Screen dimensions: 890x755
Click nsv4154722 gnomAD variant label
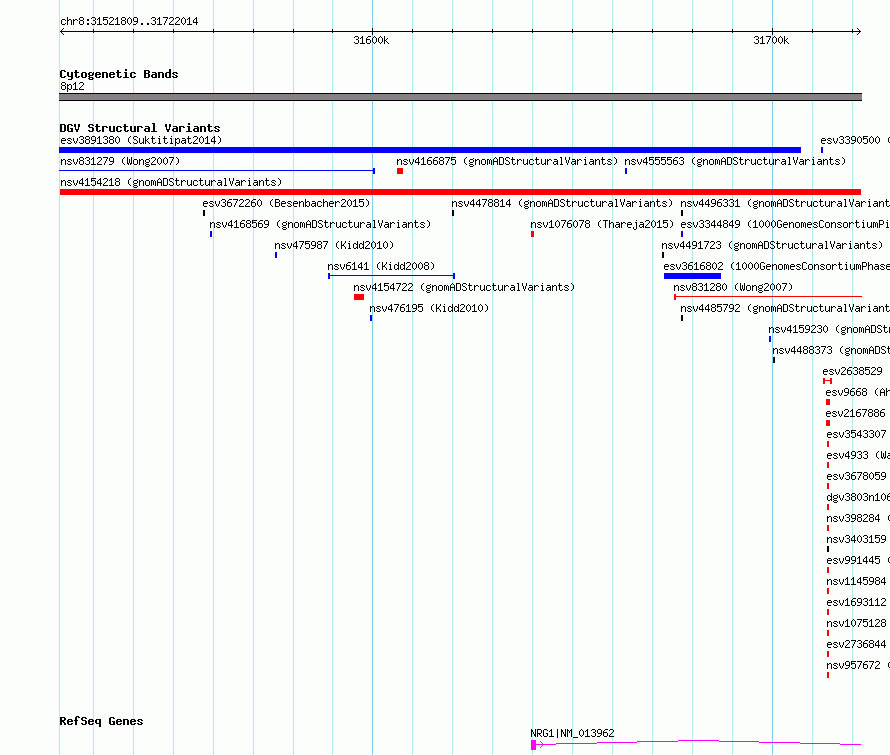pyautogui.click(x=464, y=287)
